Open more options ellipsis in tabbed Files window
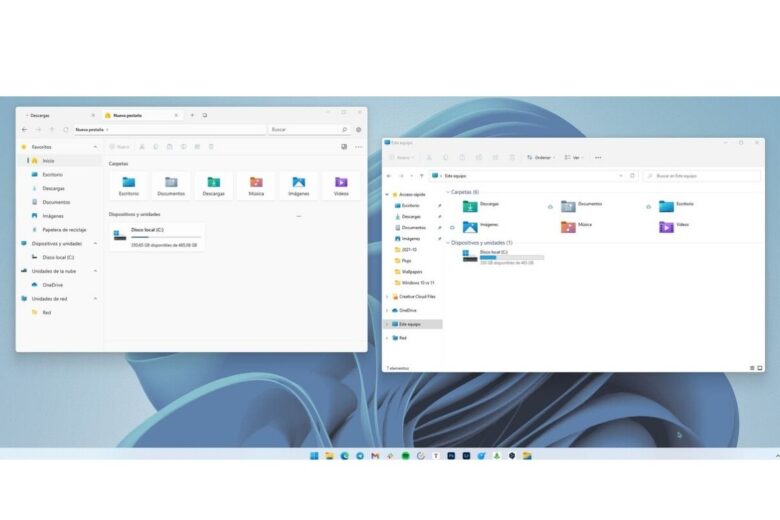 click(x=358, y=147)
